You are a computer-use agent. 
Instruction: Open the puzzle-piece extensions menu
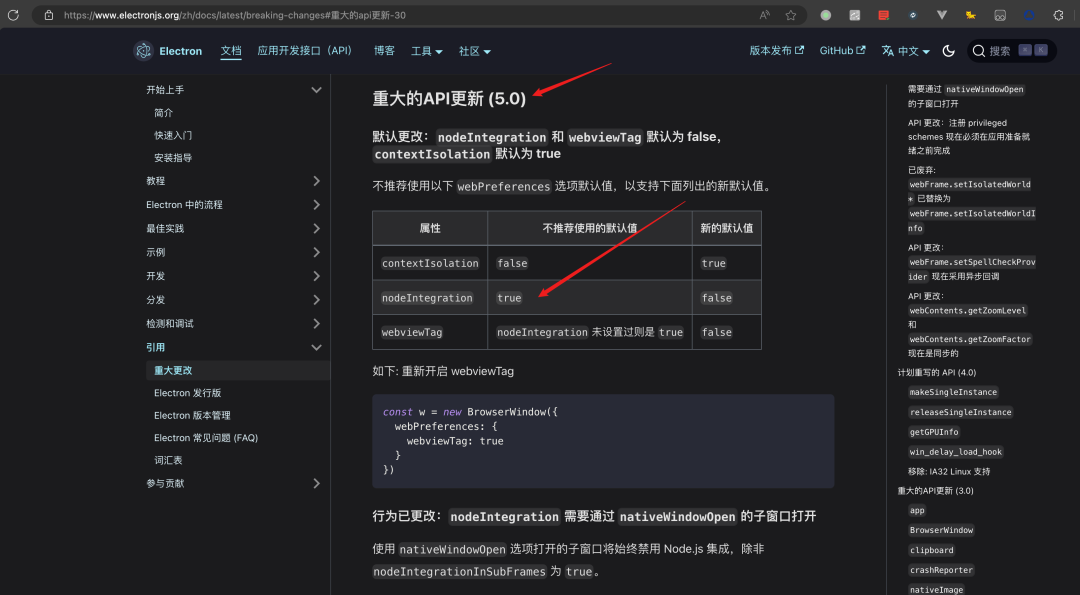coord(1059,15)
